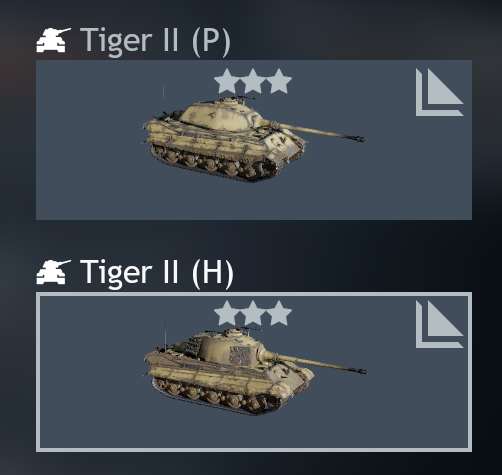This screenshot has height=475, width=502.
Task: Click the turret of the Tiger II (H) model
Action: pyautogui.click(x=230, y=348)
